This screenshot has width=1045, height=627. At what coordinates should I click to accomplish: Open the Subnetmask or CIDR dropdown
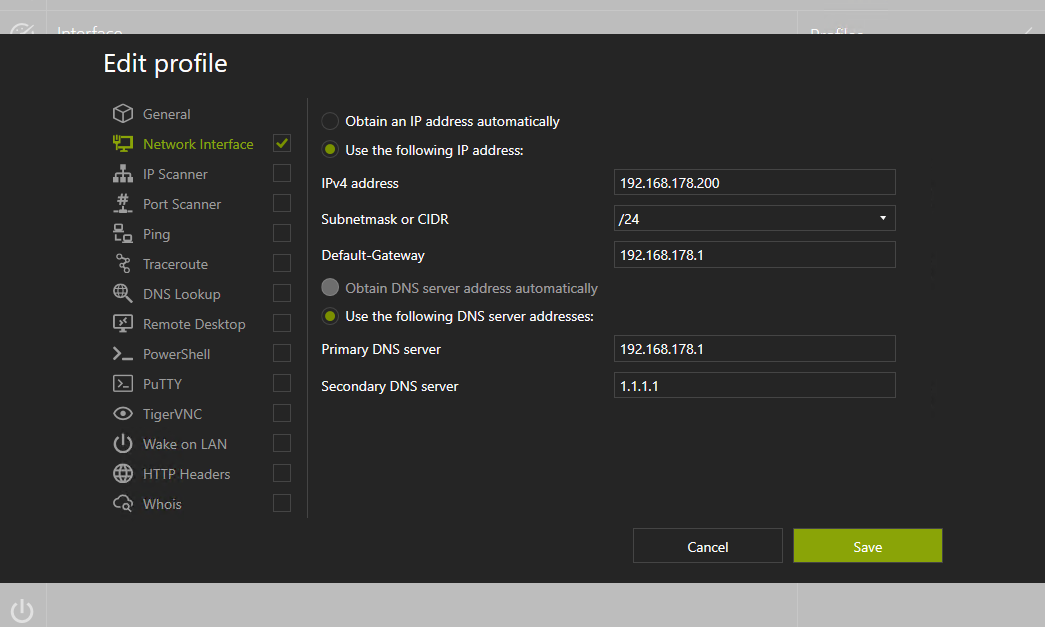pyautogui.click(x=882, y=218)
